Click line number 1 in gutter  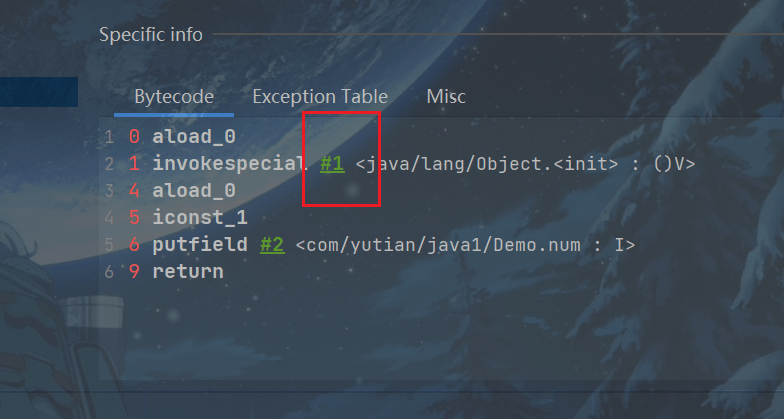coord(108,136)
